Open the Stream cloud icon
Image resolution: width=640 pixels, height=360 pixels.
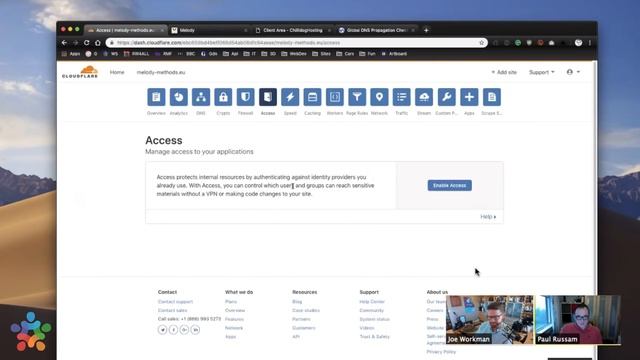click(424, 97)
